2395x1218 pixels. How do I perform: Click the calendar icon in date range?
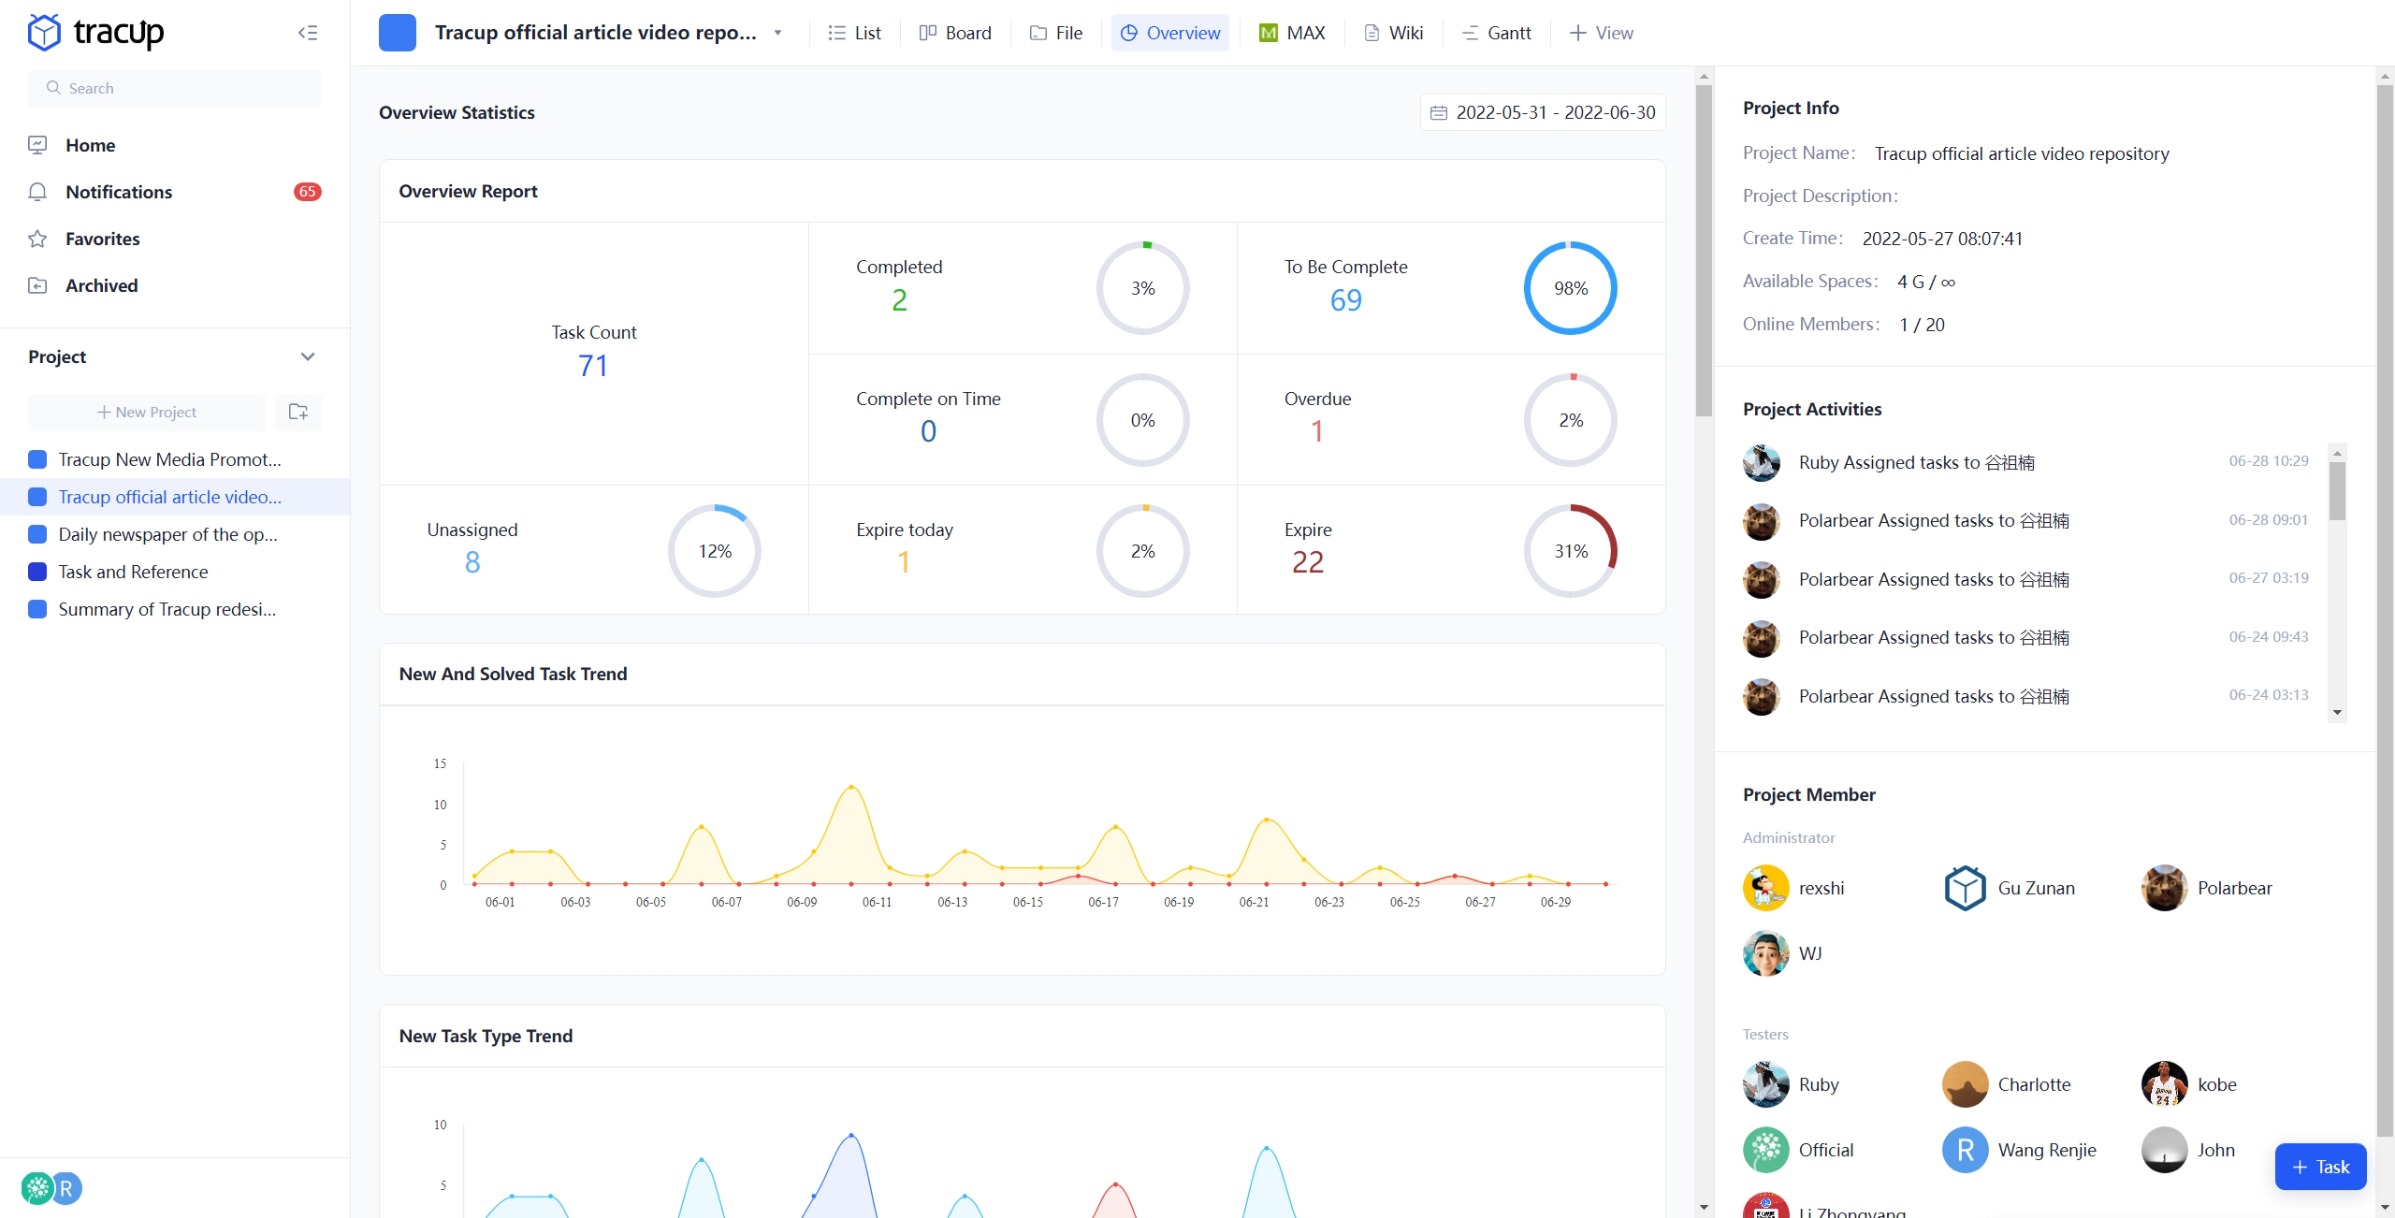click(1438, 113)
